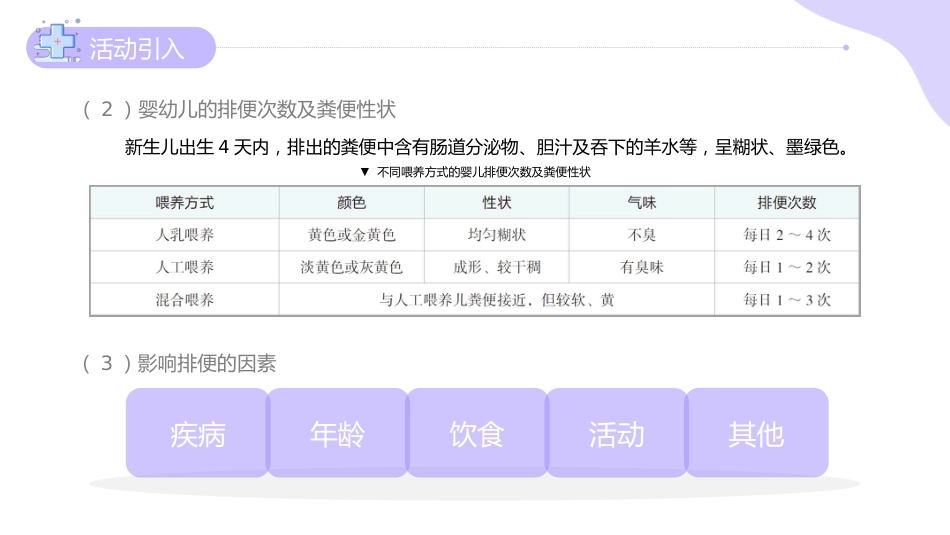This screenshot has height=535, width=950.
Task: Click the sentence starting 新生儿出生 4 天内
Action: pyautogui.click(x=488, y=147)
